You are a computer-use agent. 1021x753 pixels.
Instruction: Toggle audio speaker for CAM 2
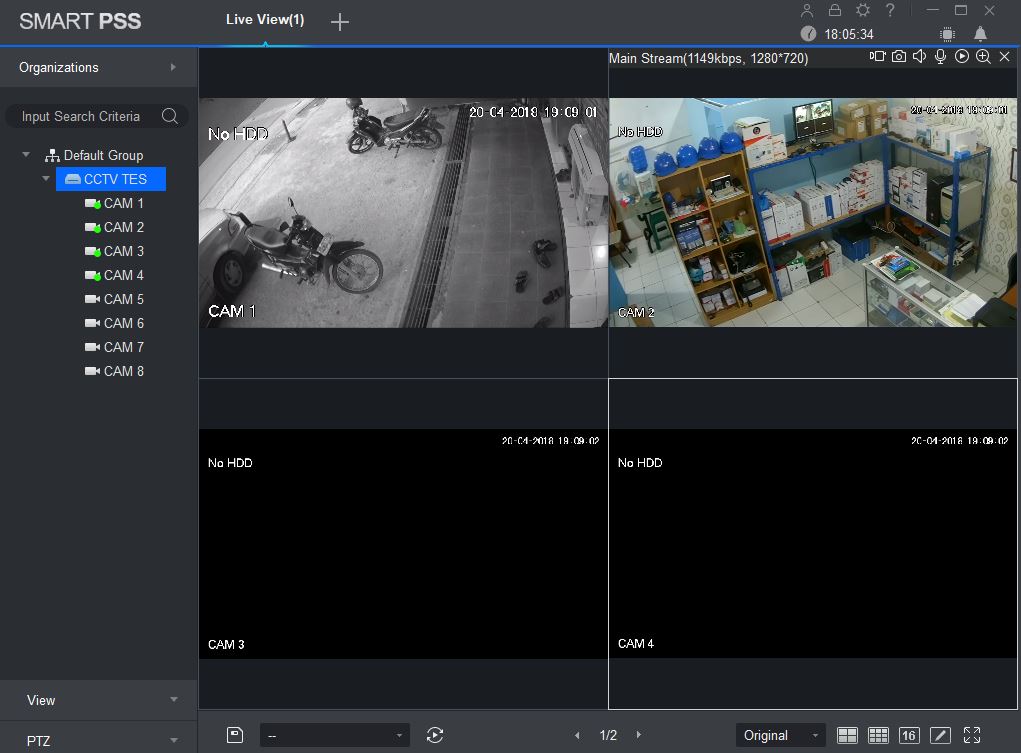point(920,57)
